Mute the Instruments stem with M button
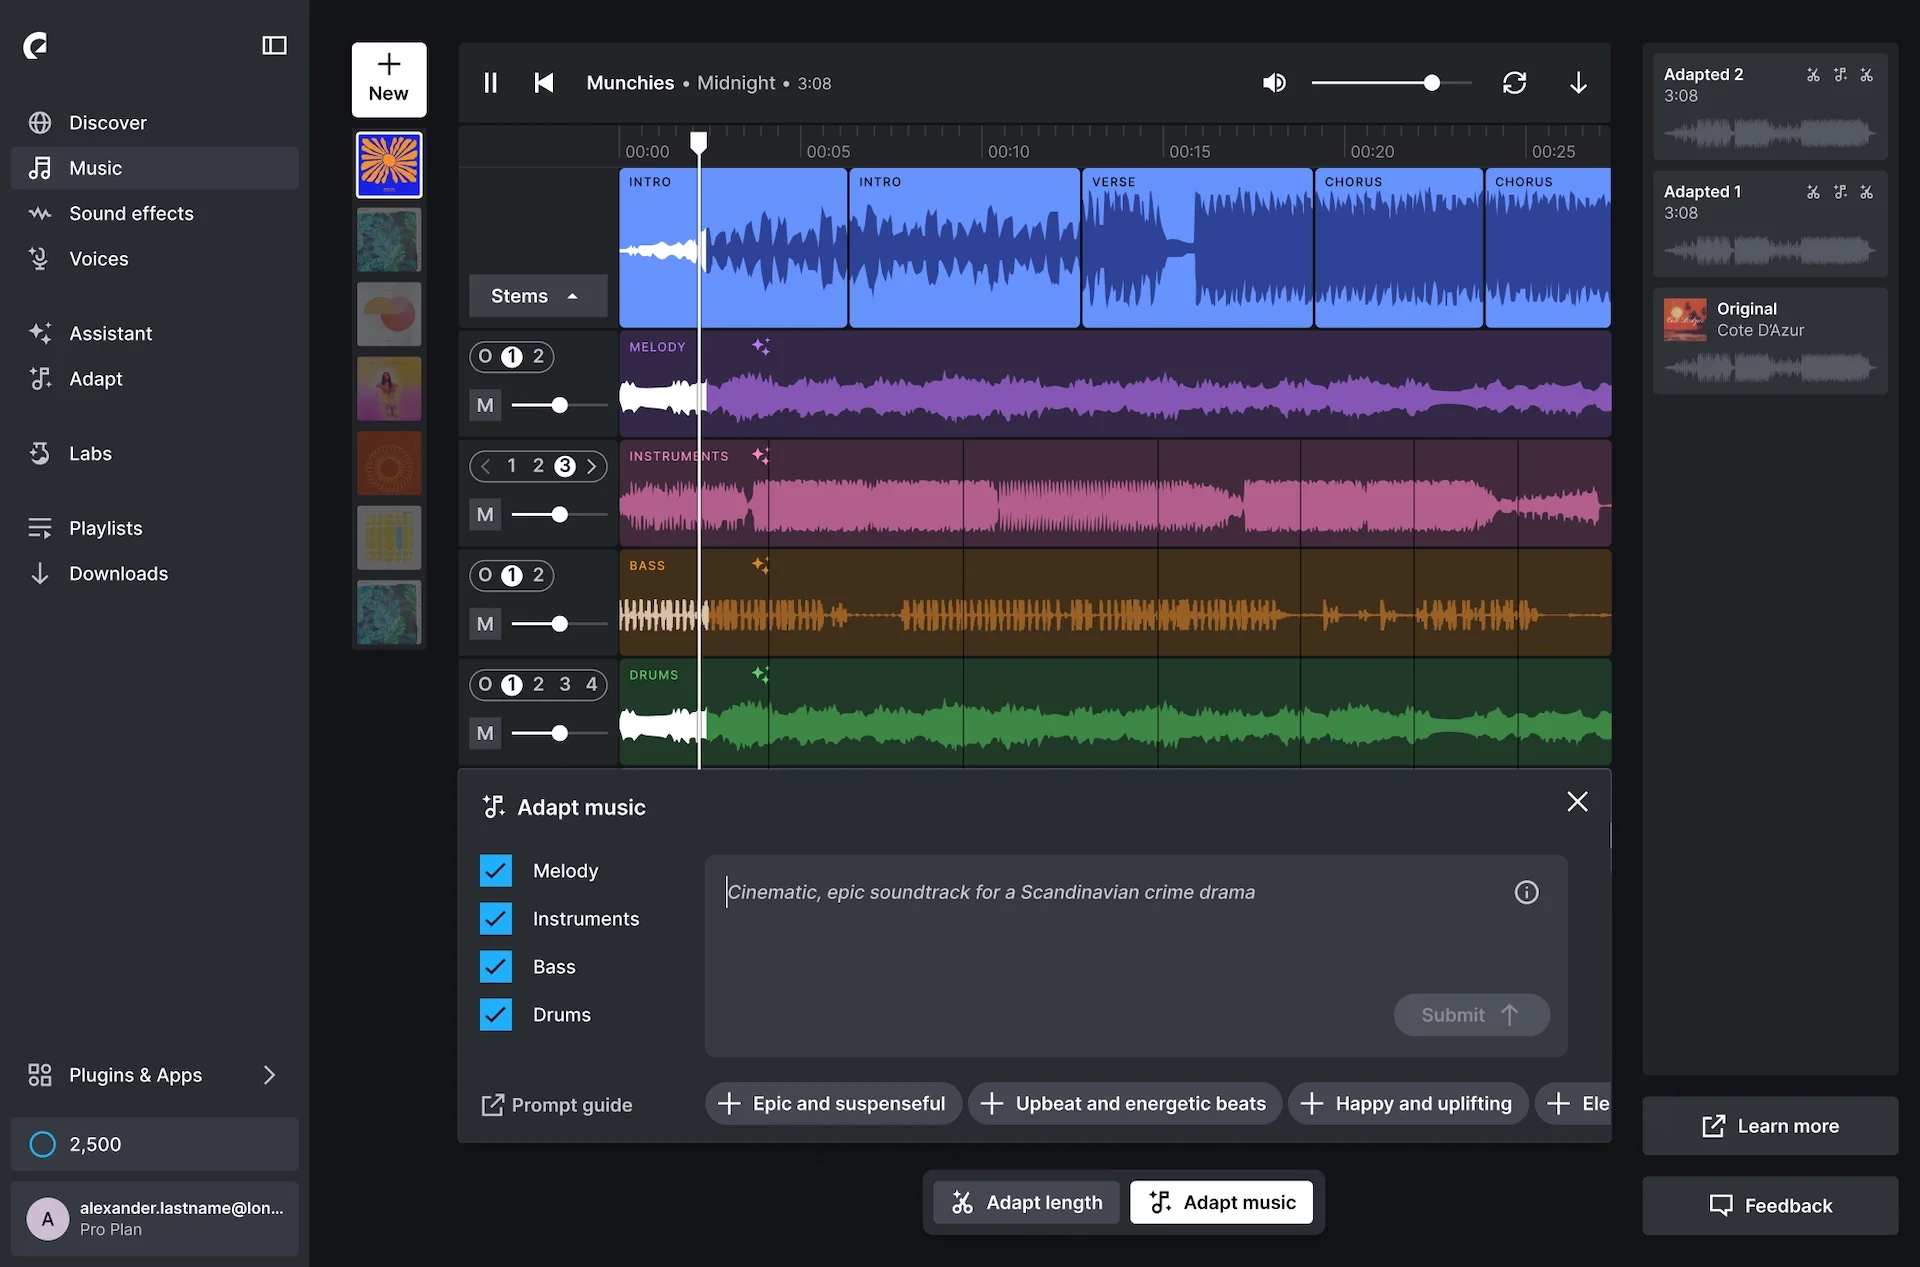Screen dimensions: 1920x1267 [485, 515]
